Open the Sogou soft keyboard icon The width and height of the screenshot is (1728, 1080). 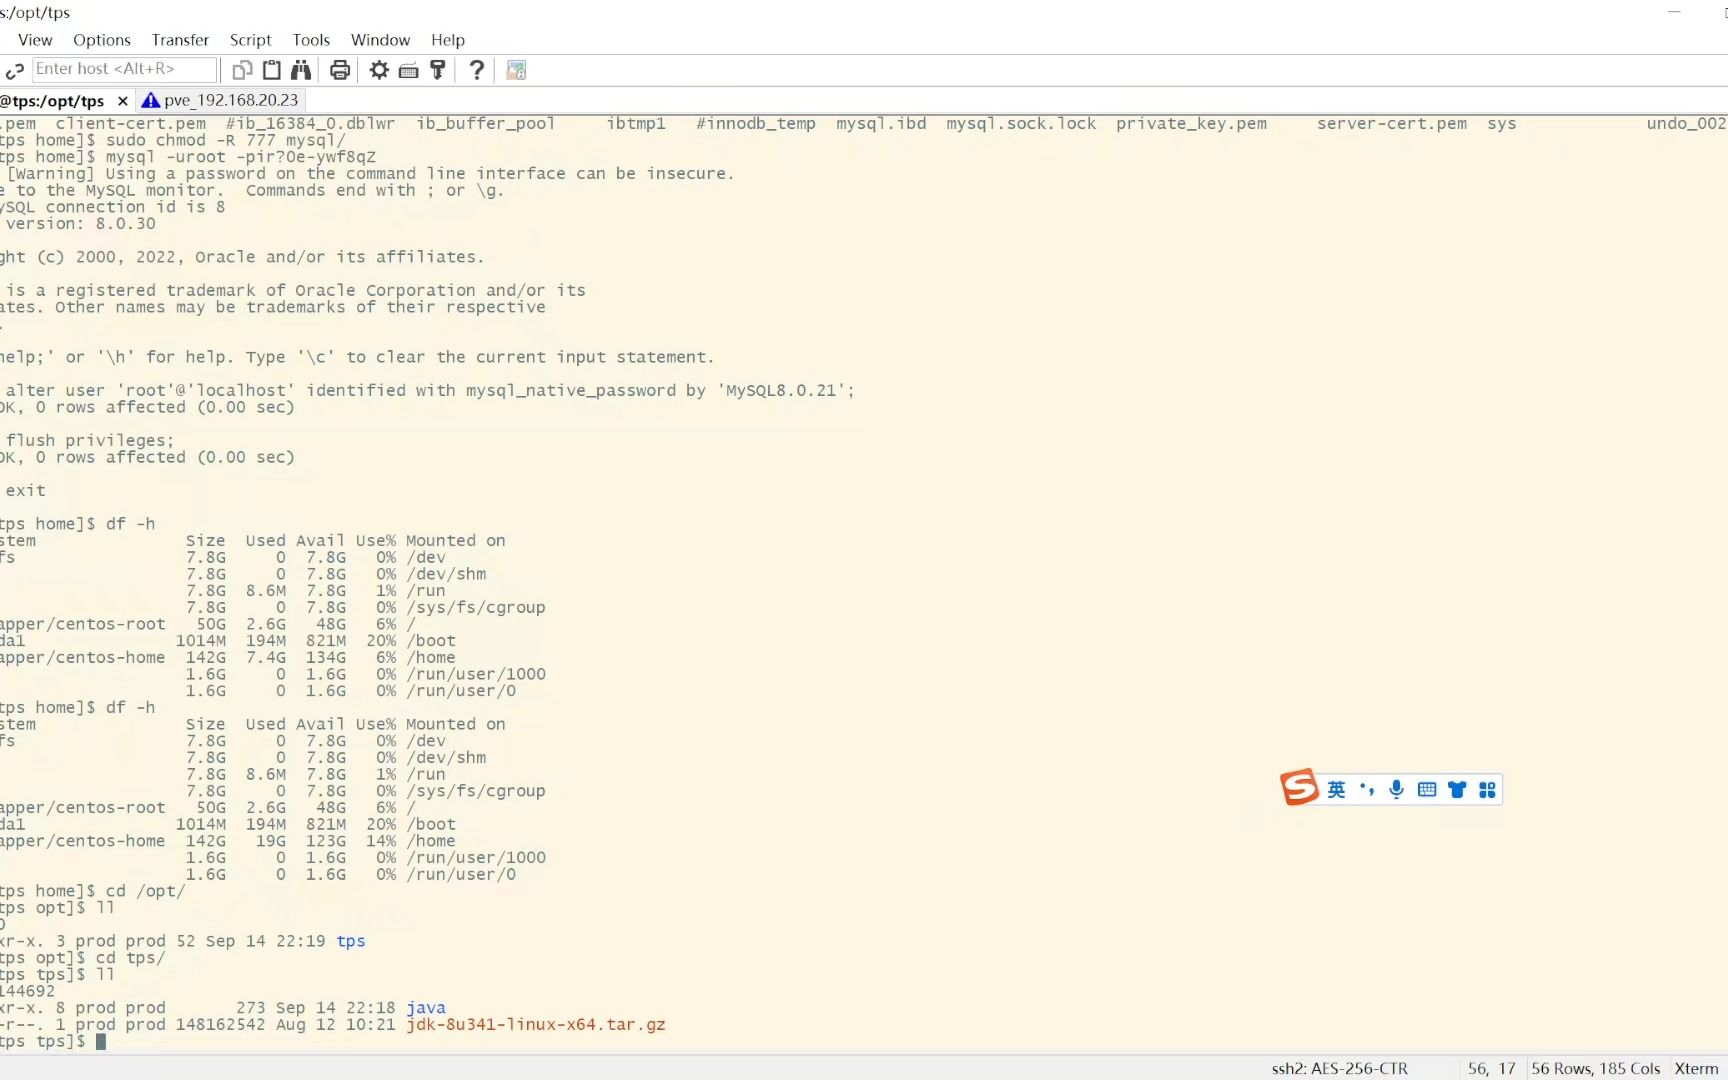click(1426, 789)
